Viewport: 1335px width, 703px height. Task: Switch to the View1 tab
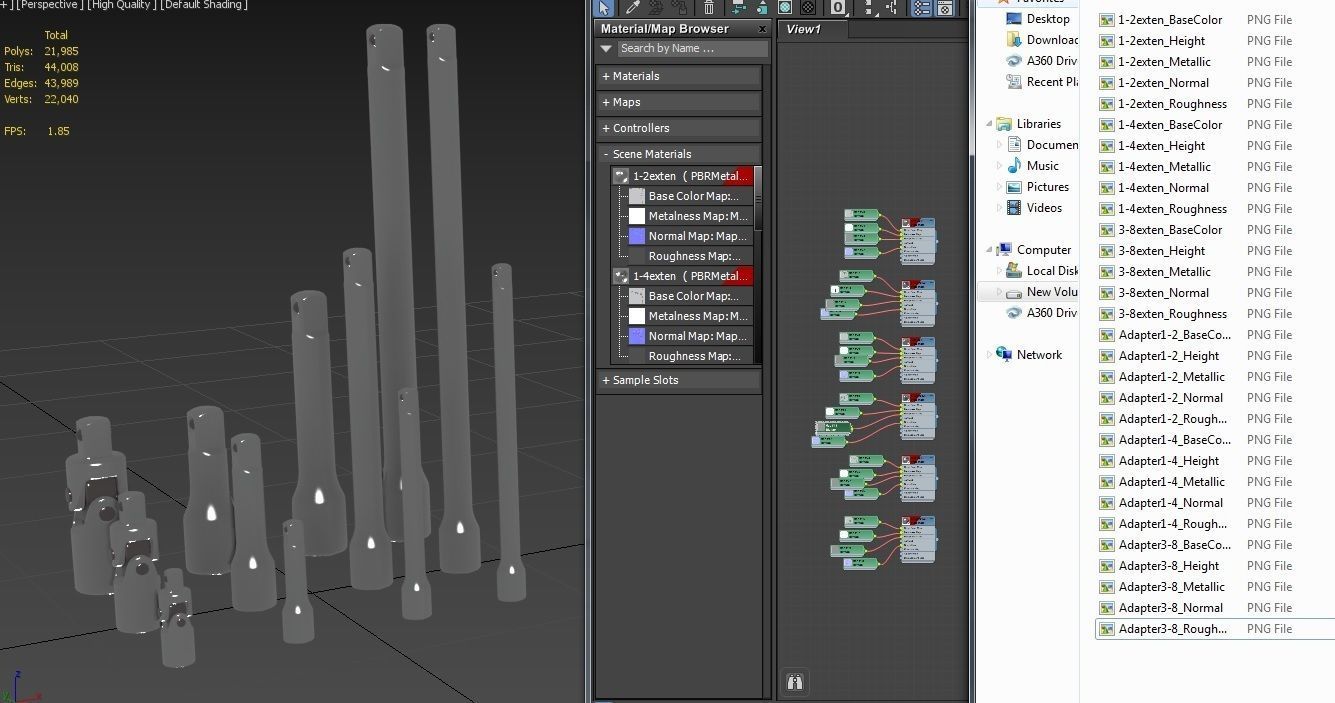point(805,29)
